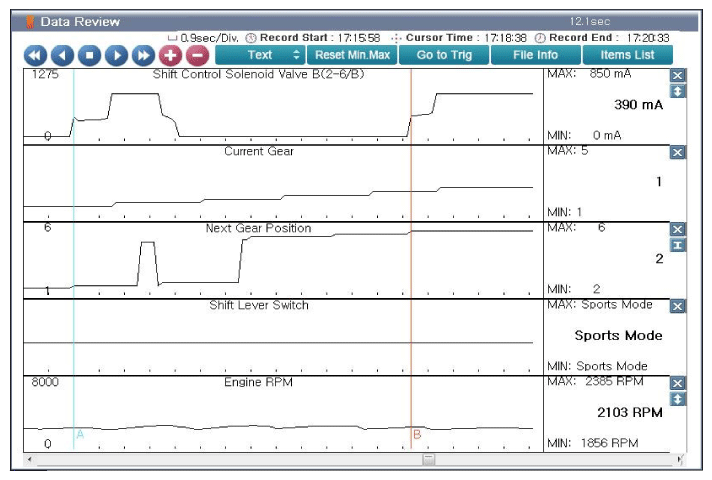The width and height of the screenshot is (712, 480).
Task: Click the MAX: 850 mA readout
Action: pyautogui.click(x=589, y=74)
